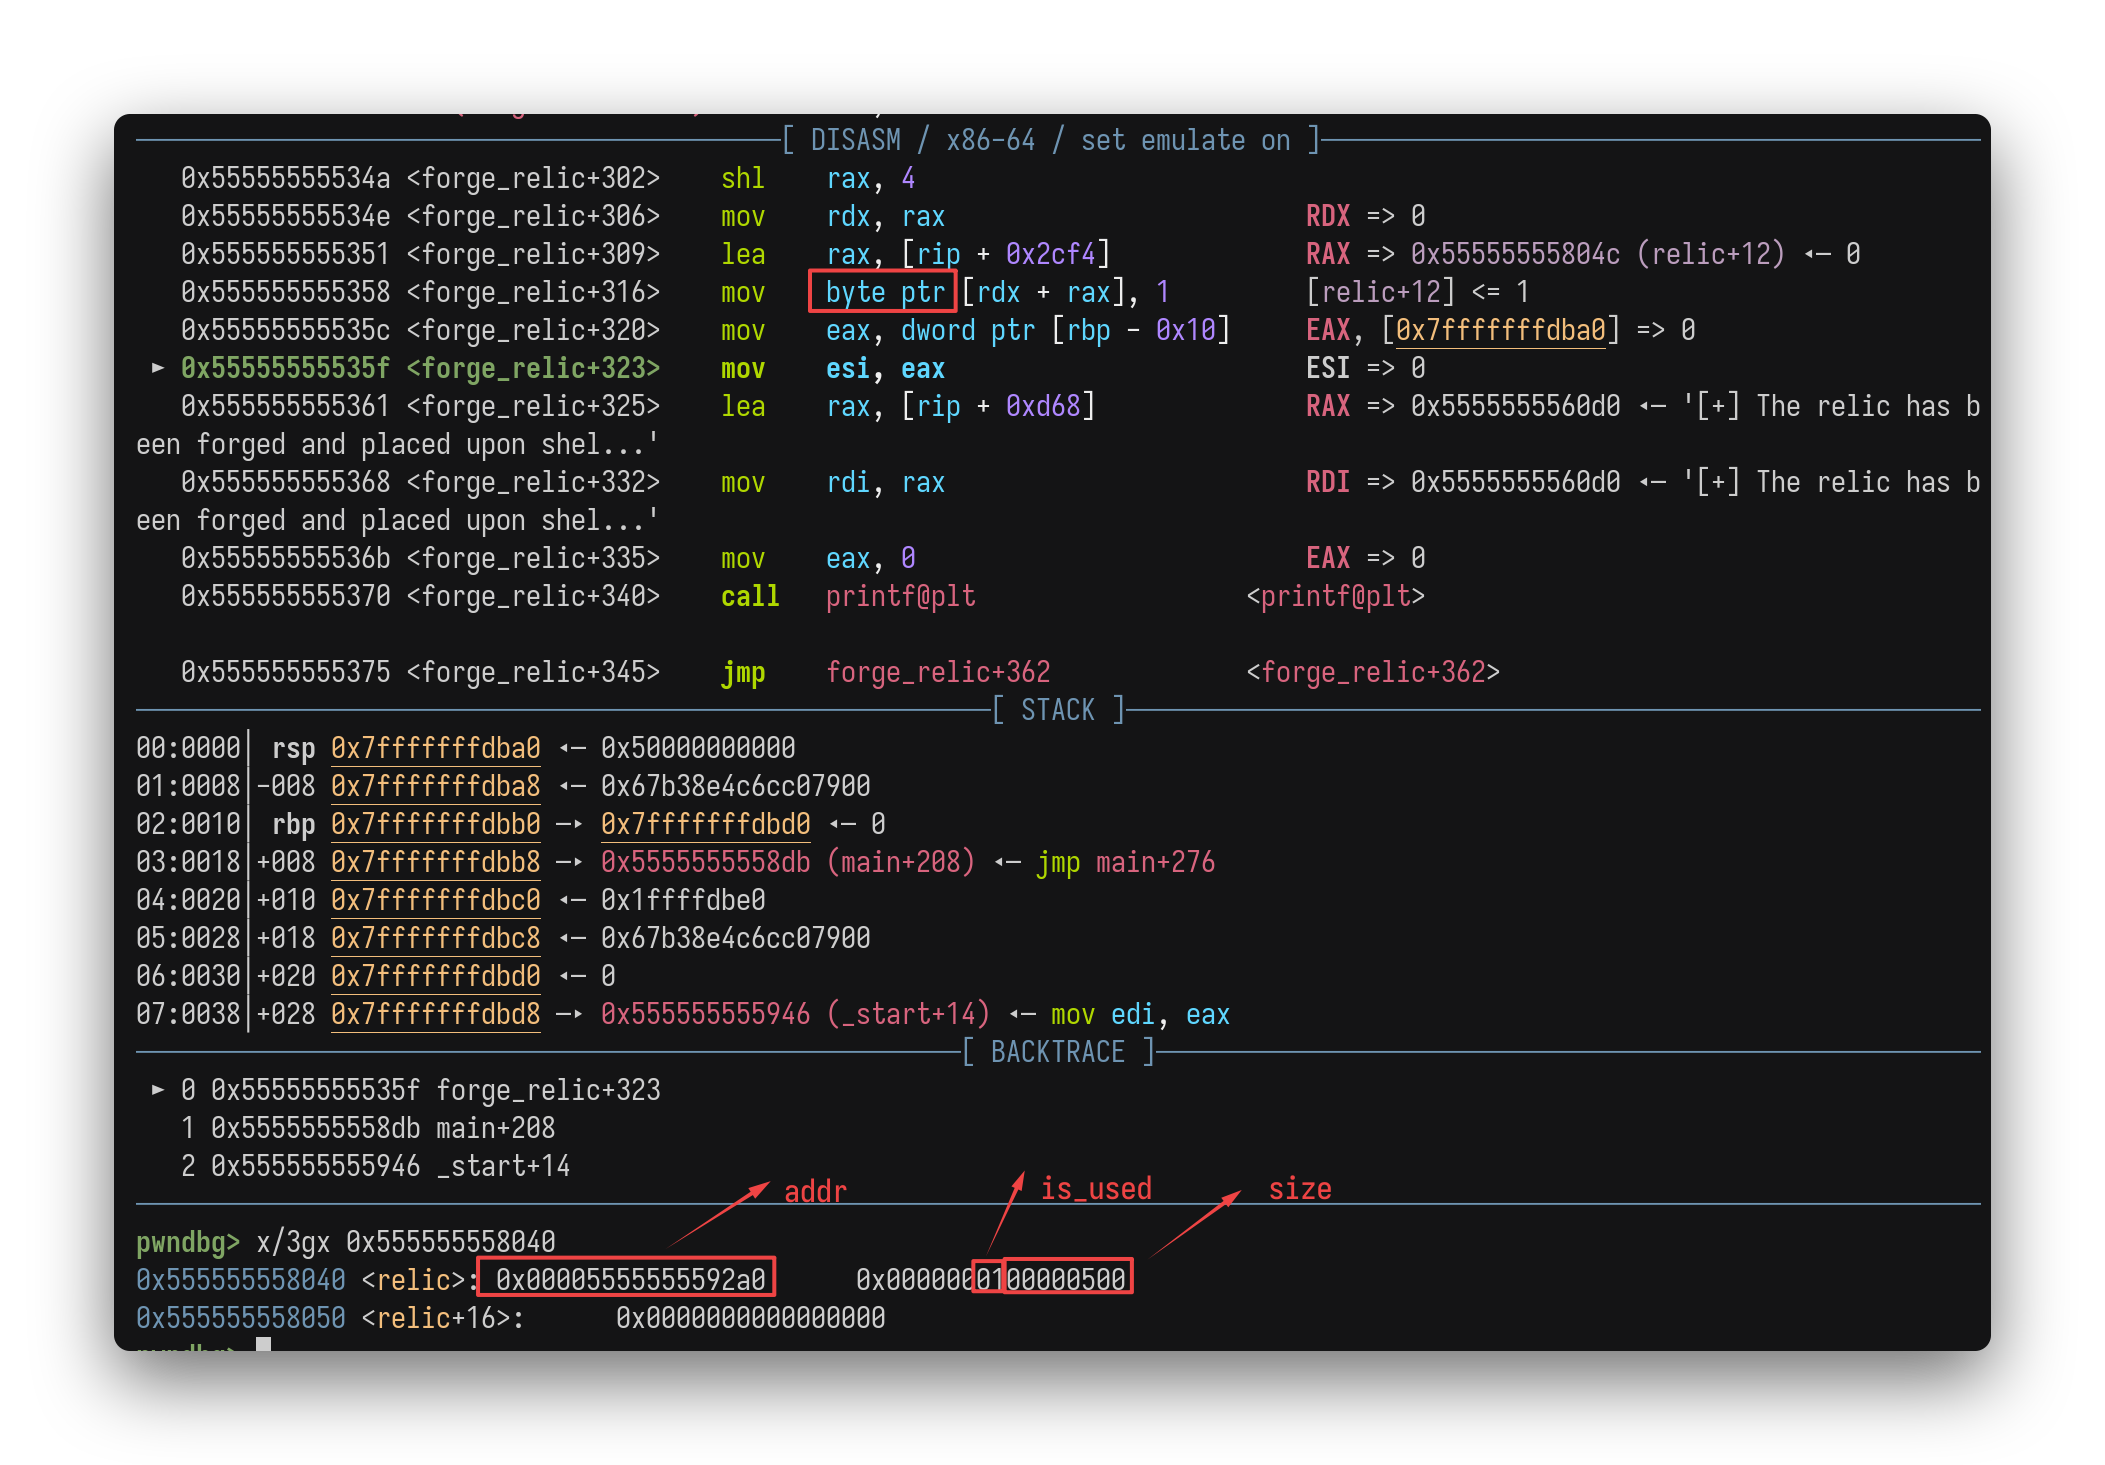
Task: Click the jmp mnemonic at forge_relic+345
Action: [x=743, y=672]
